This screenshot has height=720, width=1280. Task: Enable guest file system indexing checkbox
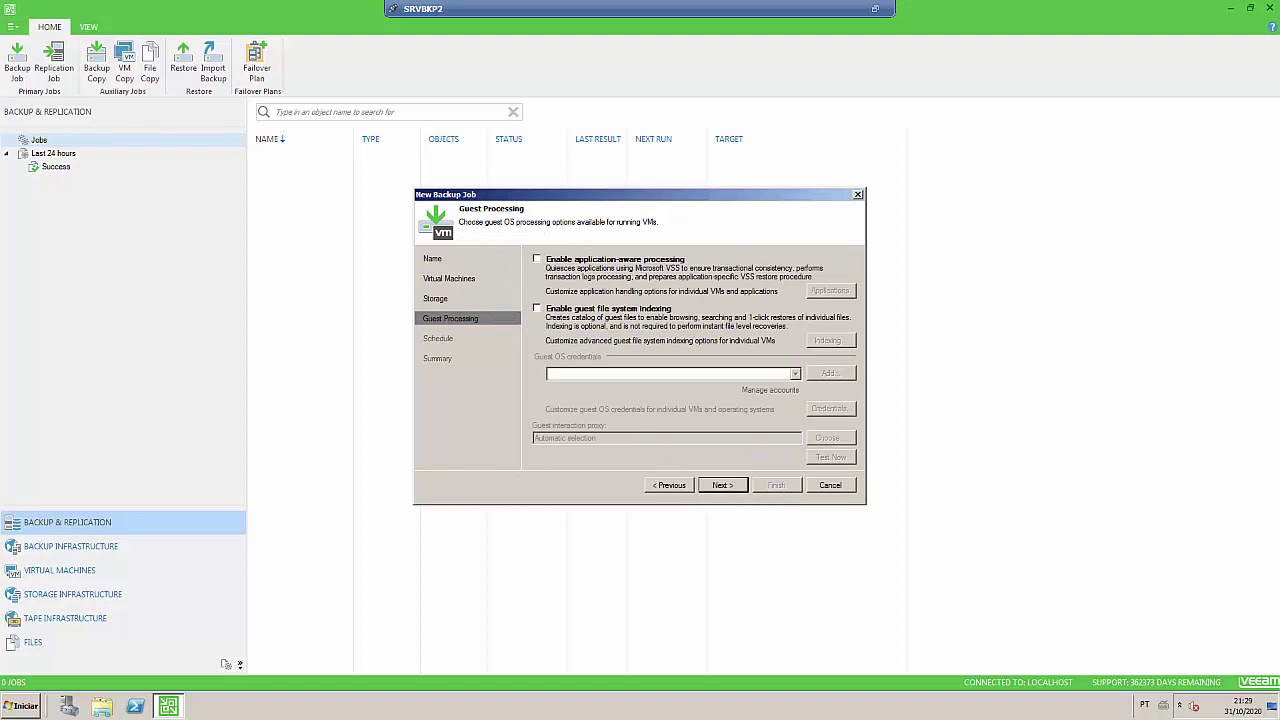pyautogui.click(x=537, y=308)
